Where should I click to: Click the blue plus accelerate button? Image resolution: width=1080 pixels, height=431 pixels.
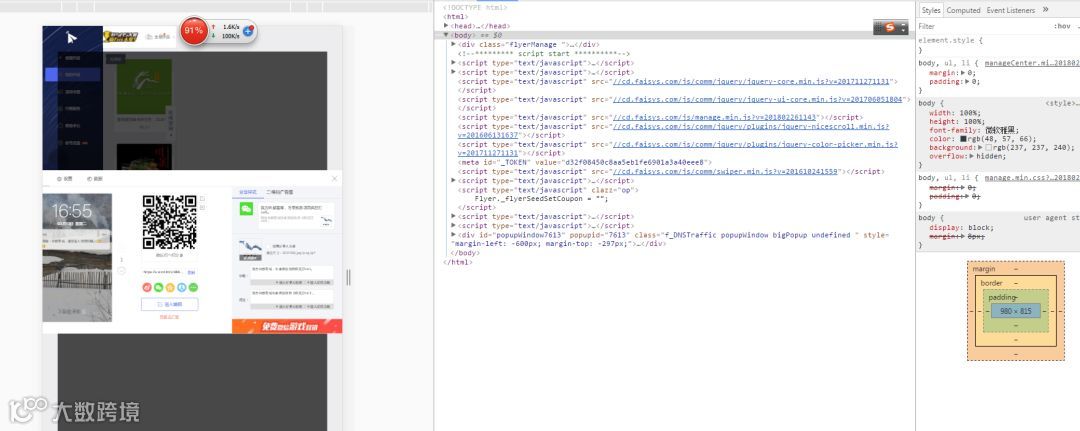point(249,31)
